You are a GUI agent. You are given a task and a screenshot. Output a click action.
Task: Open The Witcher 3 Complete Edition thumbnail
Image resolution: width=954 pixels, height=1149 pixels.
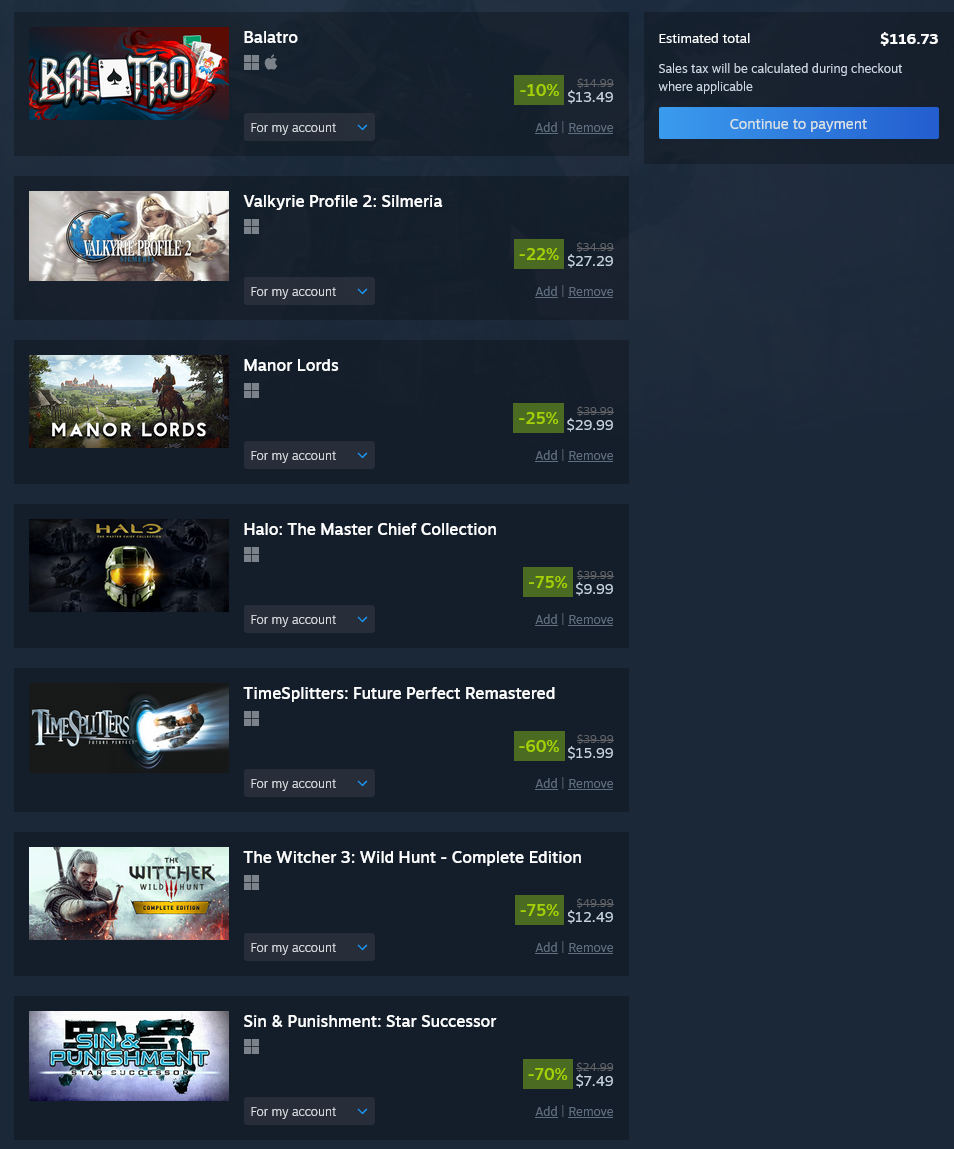(x=129, y=893)
